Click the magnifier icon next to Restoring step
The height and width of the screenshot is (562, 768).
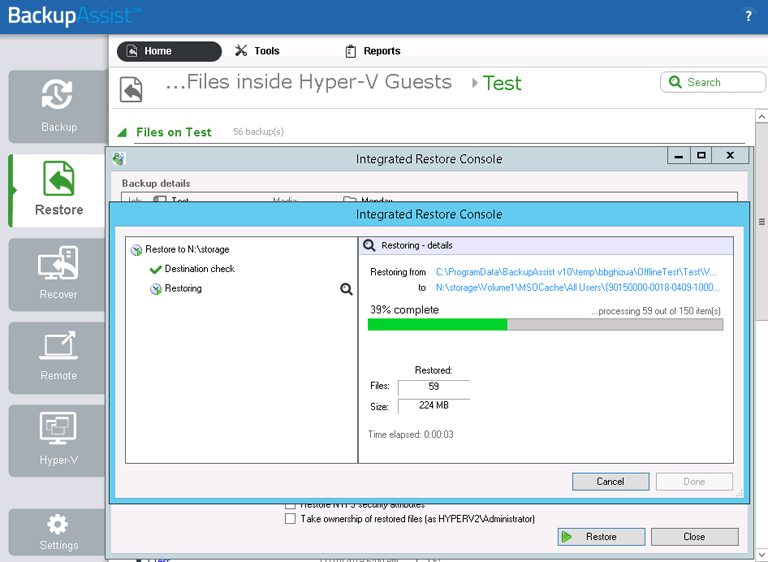click(x=346, y=289)
